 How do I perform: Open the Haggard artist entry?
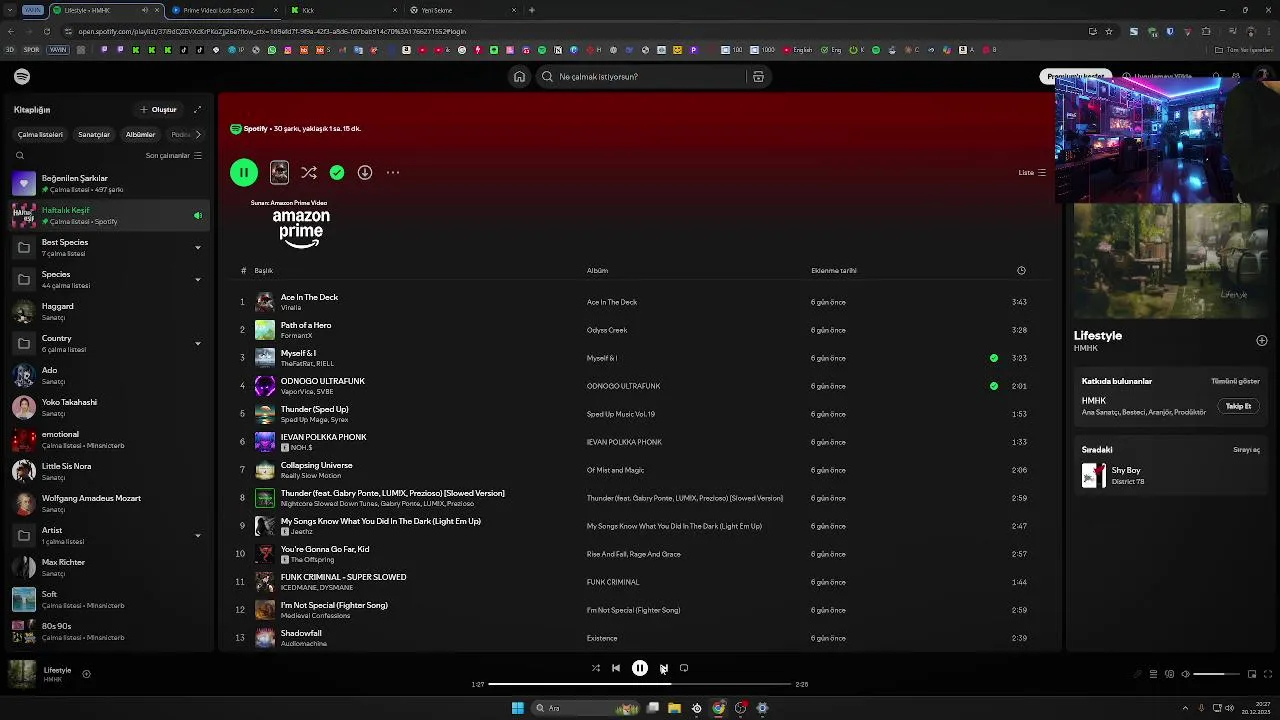(x=107, y=311)
